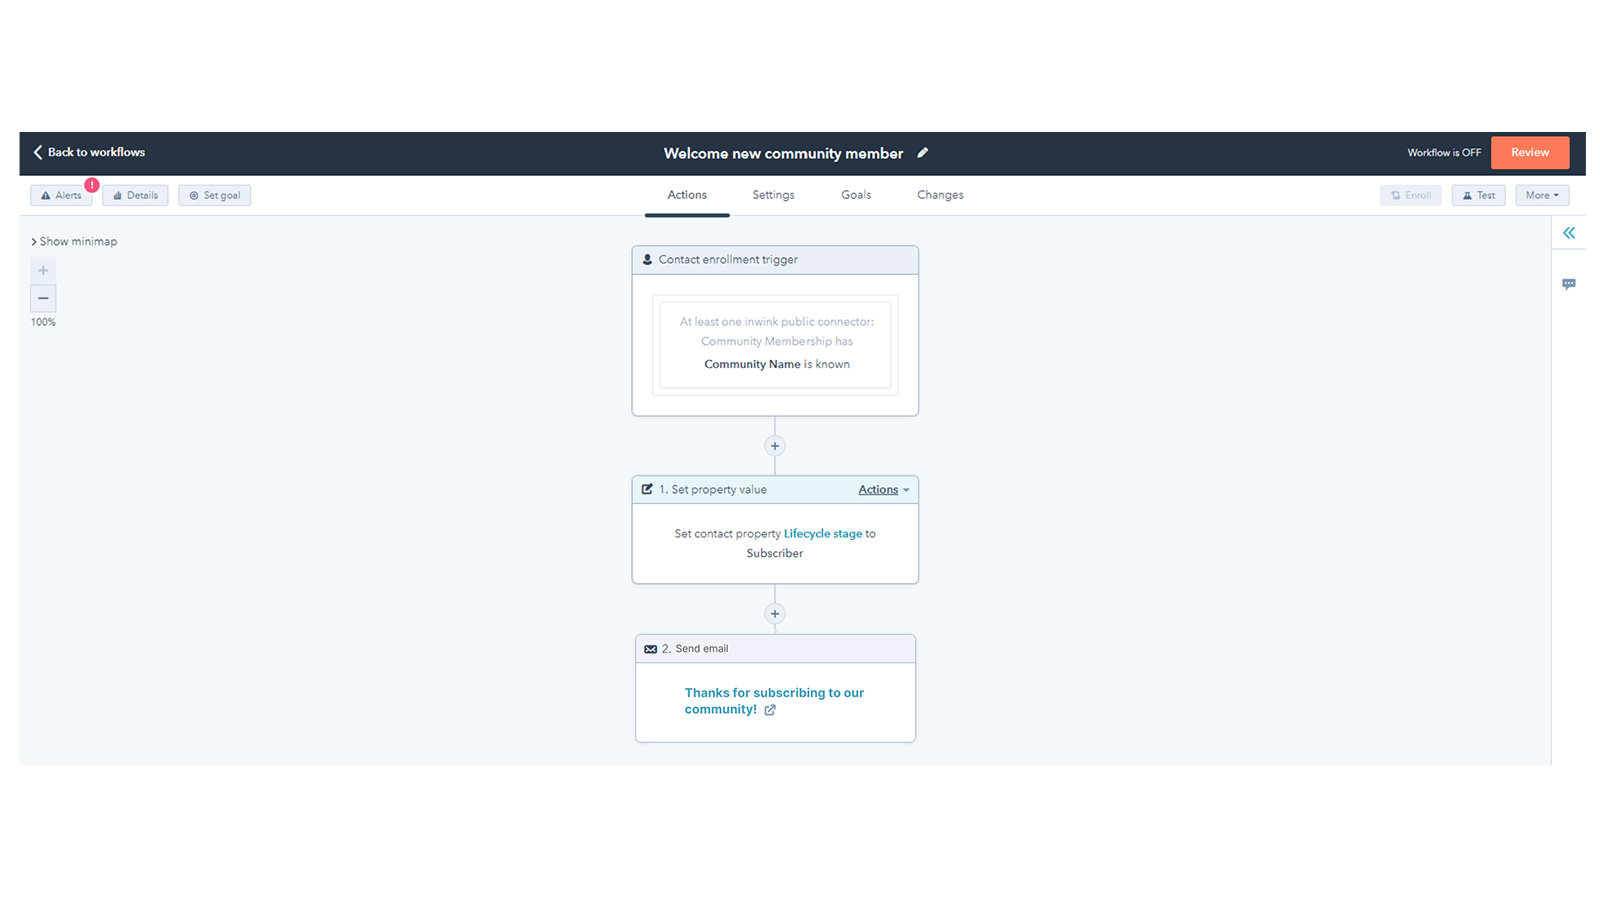Toggle workflow on via Review button
The image size is (1600, 900).
pyautogui.click(x=1529, y=152)
